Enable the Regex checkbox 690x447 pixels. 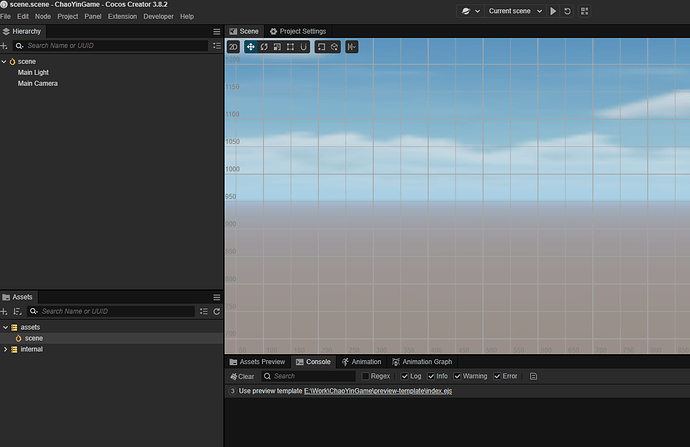pyautogui.click(x=365, y=376)
